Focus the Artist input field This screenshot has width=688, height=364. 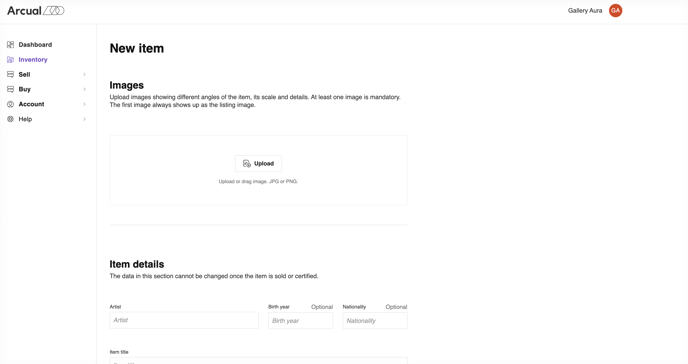[184, 320]
